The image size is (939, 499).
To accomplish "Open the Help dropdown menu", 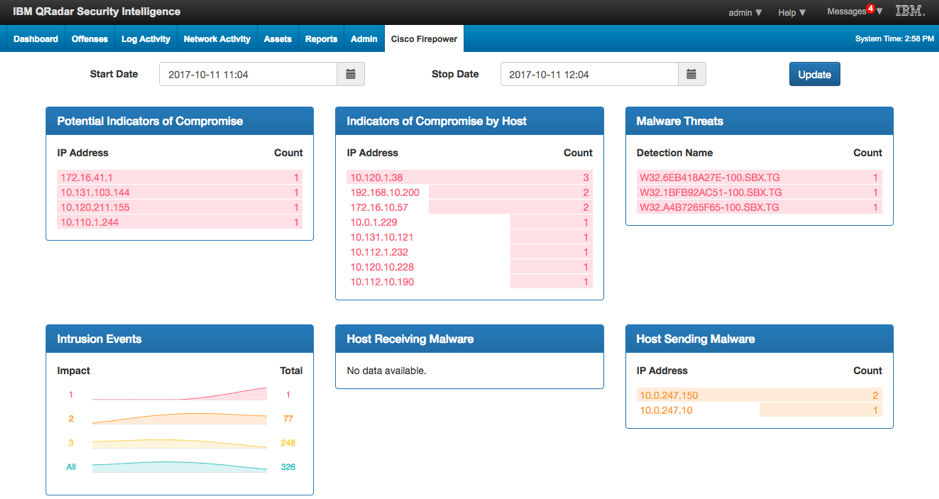I will 792,13.
